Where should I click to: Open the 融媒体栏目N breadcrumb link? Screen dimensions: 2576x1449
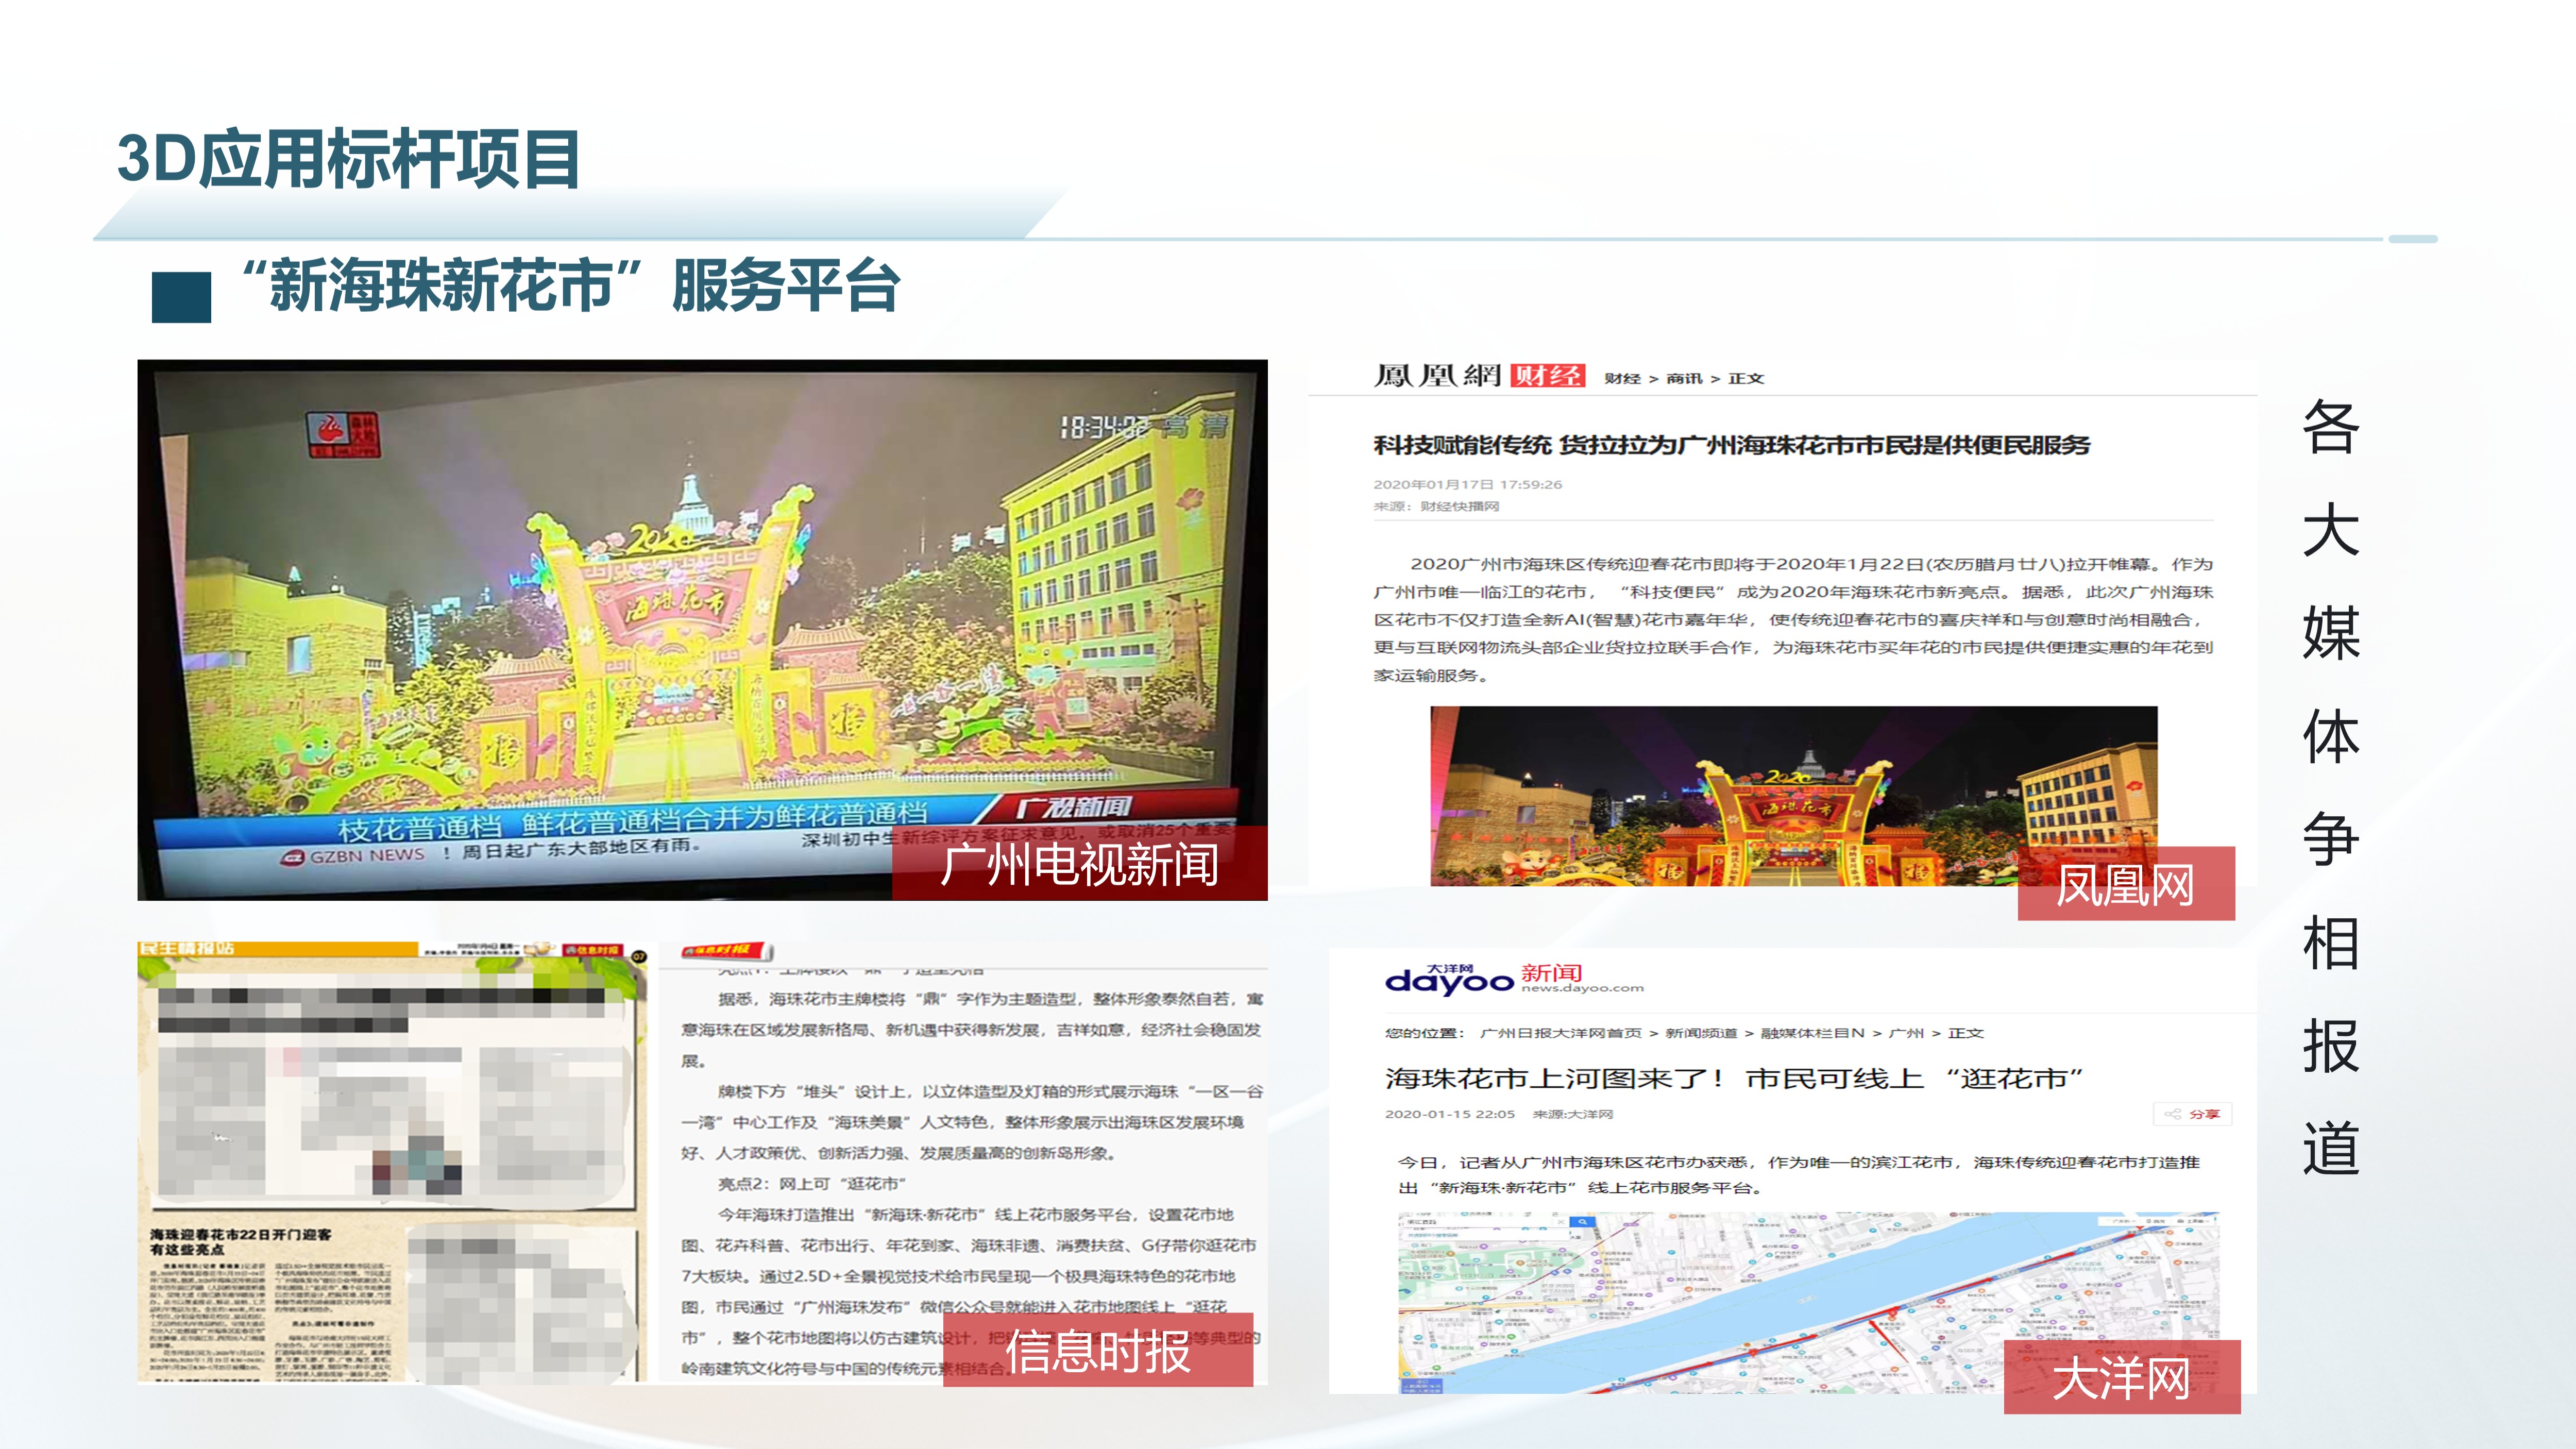(1812, 1033)
